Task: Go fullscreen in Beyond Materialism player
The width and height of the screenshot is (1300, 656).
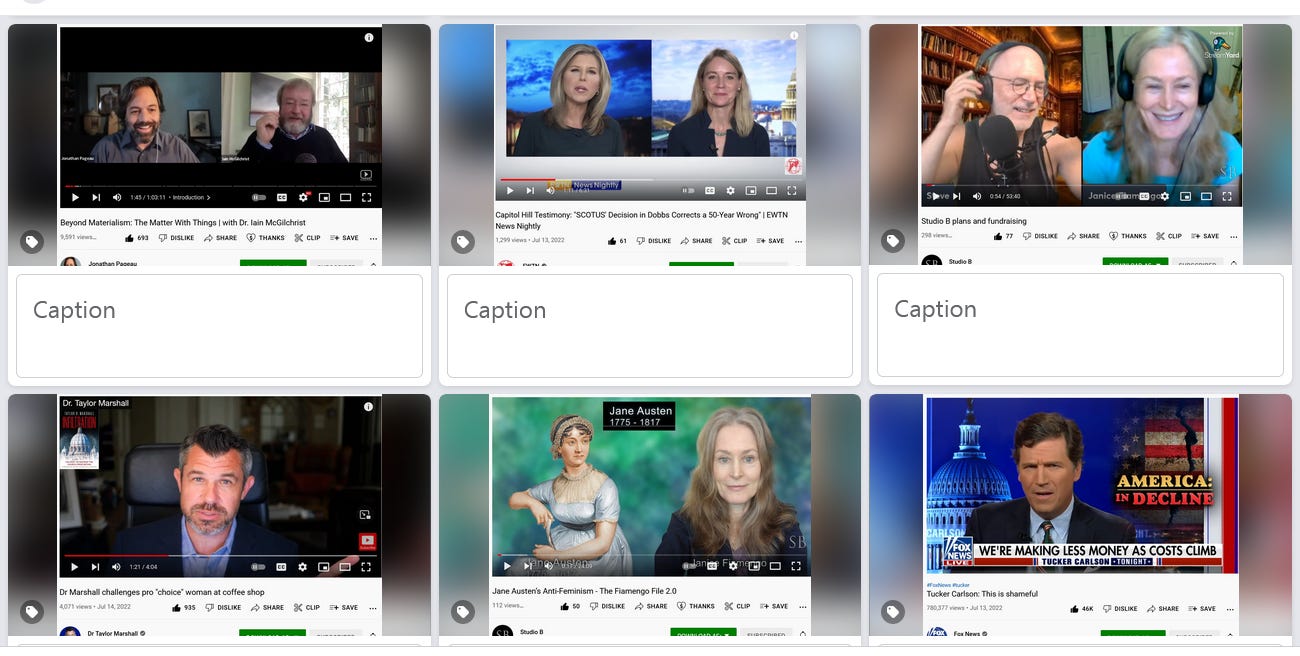Action: click(367, 197)
